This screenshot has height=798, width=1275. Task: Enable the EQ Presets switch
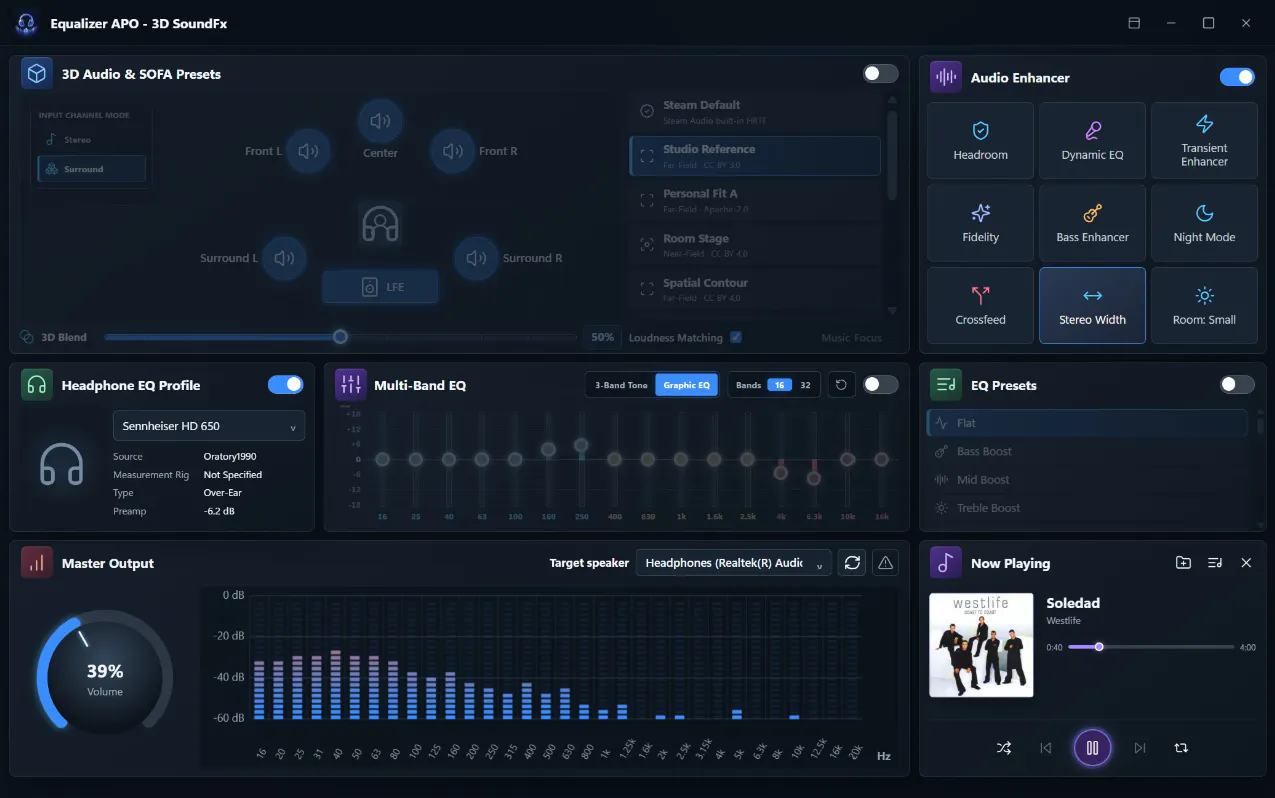pos(1237,385)
